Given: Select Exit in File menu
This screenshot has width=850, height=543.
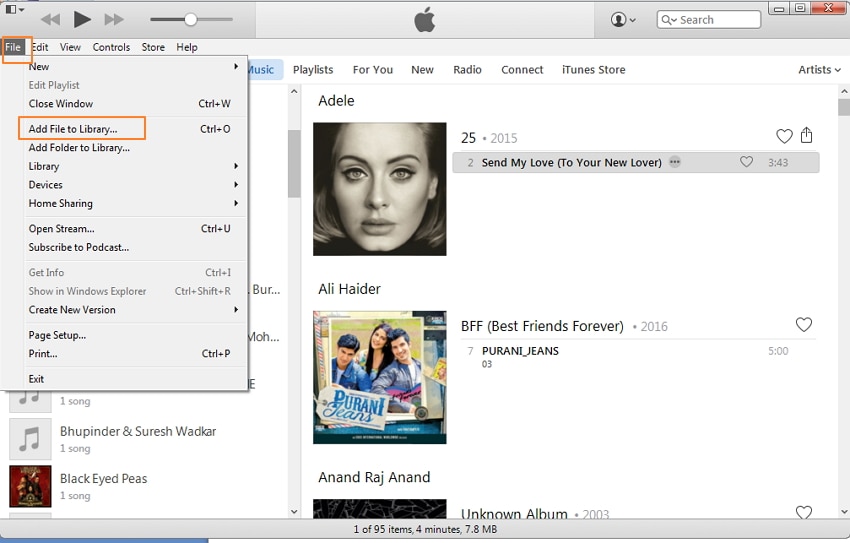Looking at the screenshot, I should 135,379.
